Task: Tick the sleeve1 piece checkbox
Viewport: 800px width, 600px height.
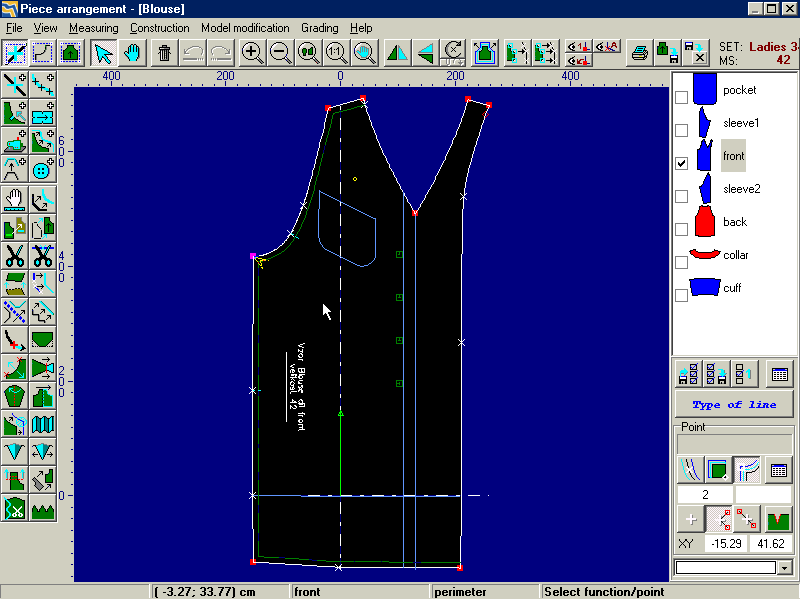Action: coord(681,131)
